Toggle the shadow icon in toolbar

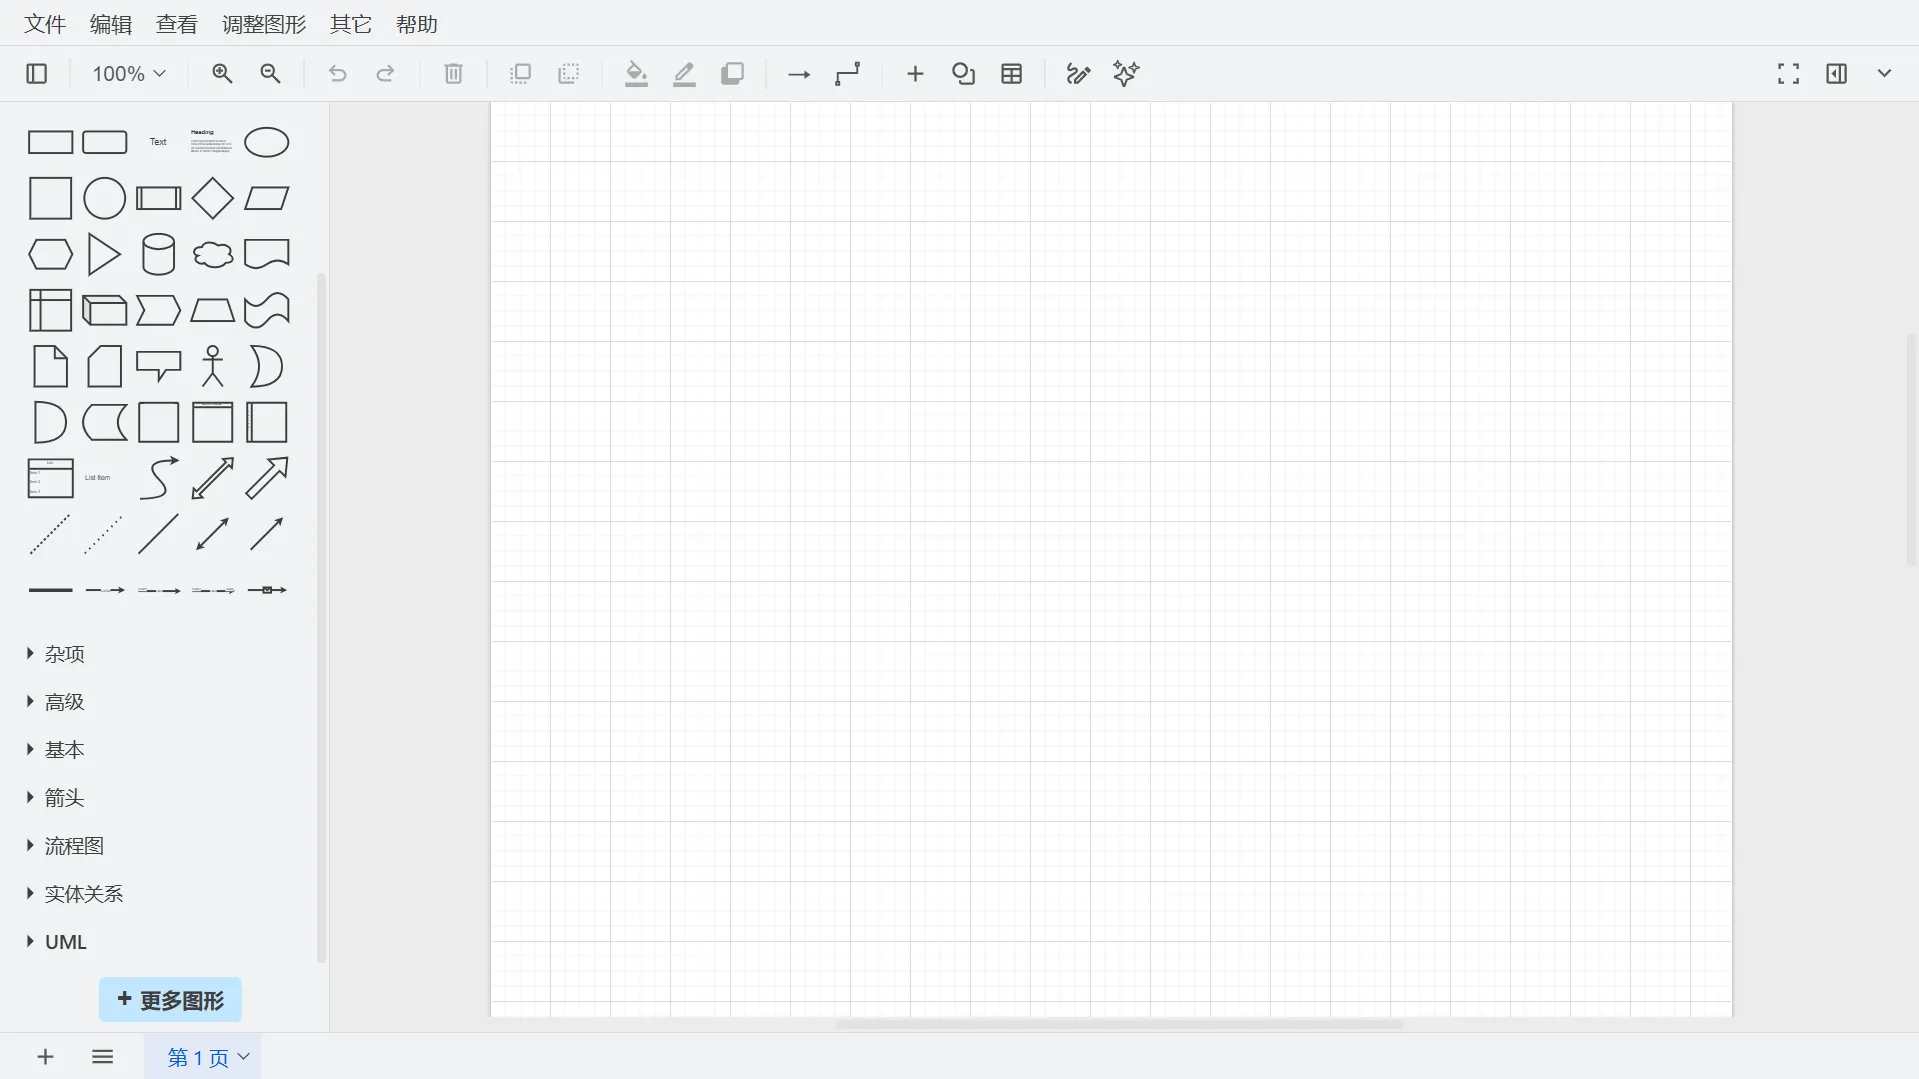[x=732, y=74]
